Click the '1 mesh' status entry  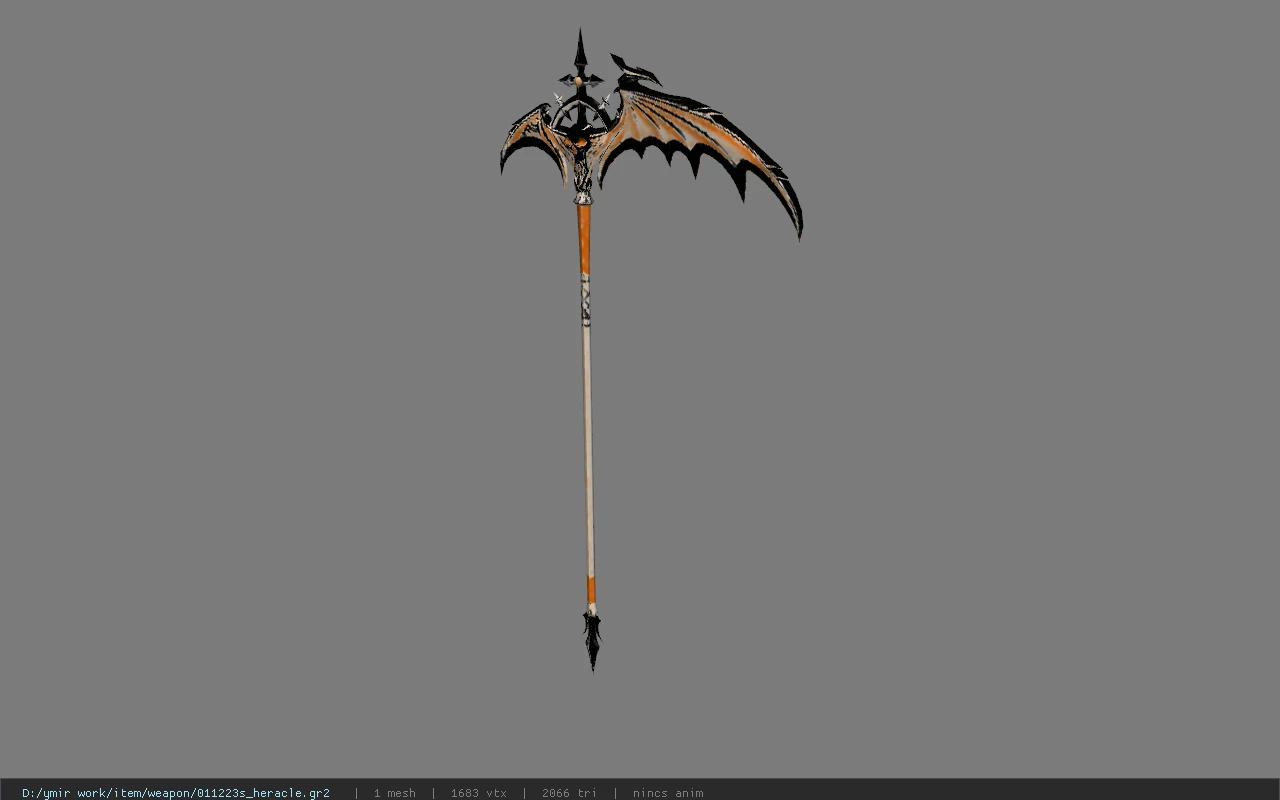[x=394, y=793]
